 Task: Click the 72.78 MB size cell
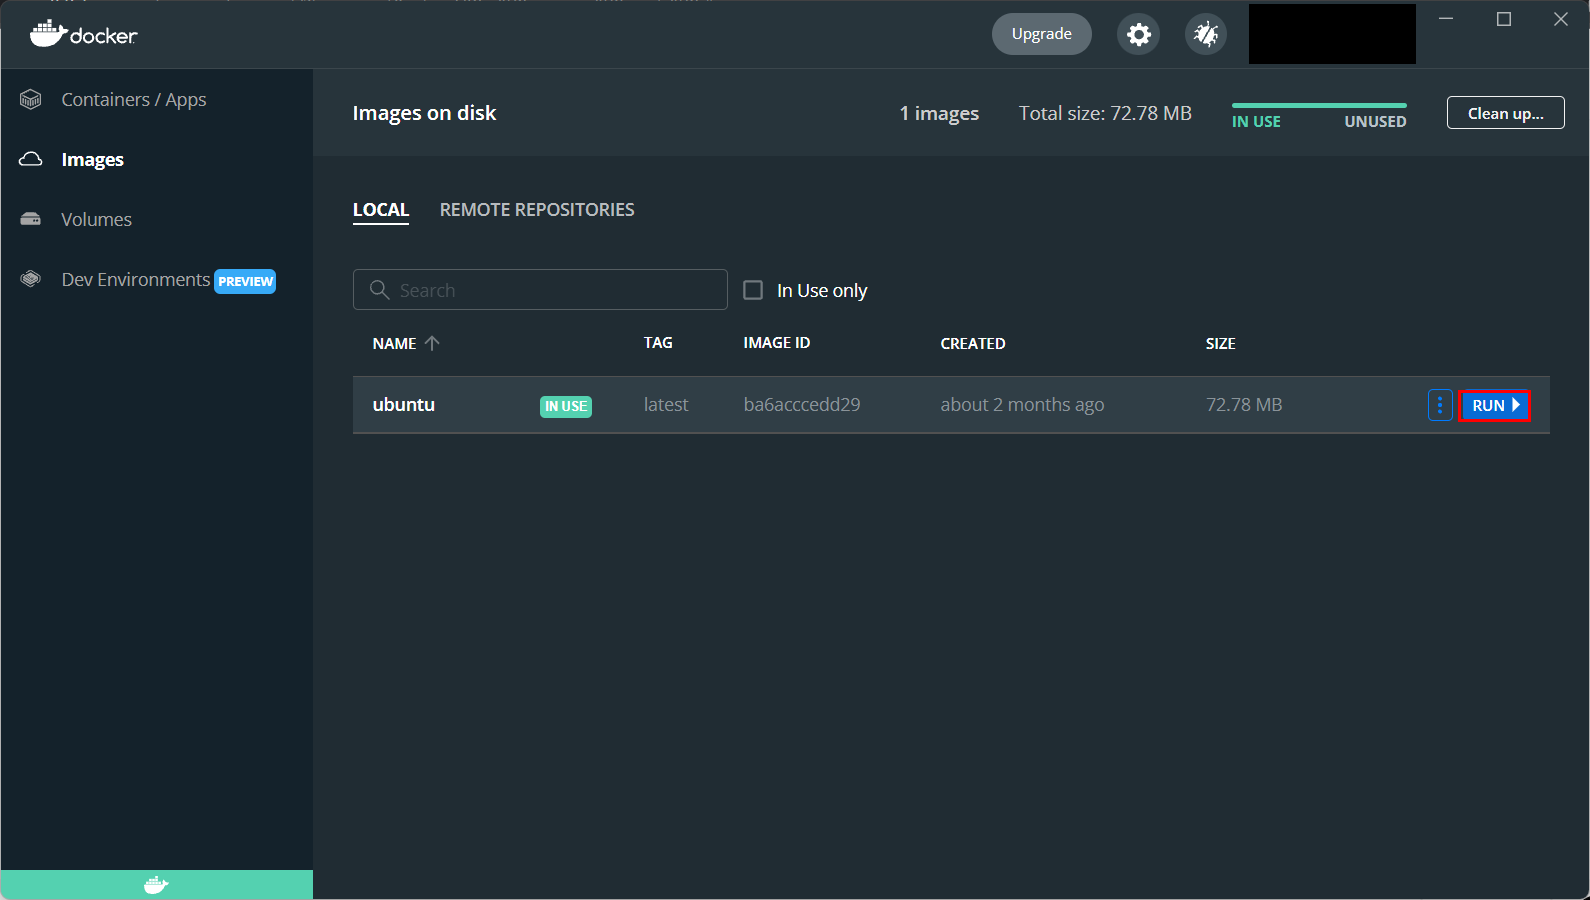(x=1244, y=404)
